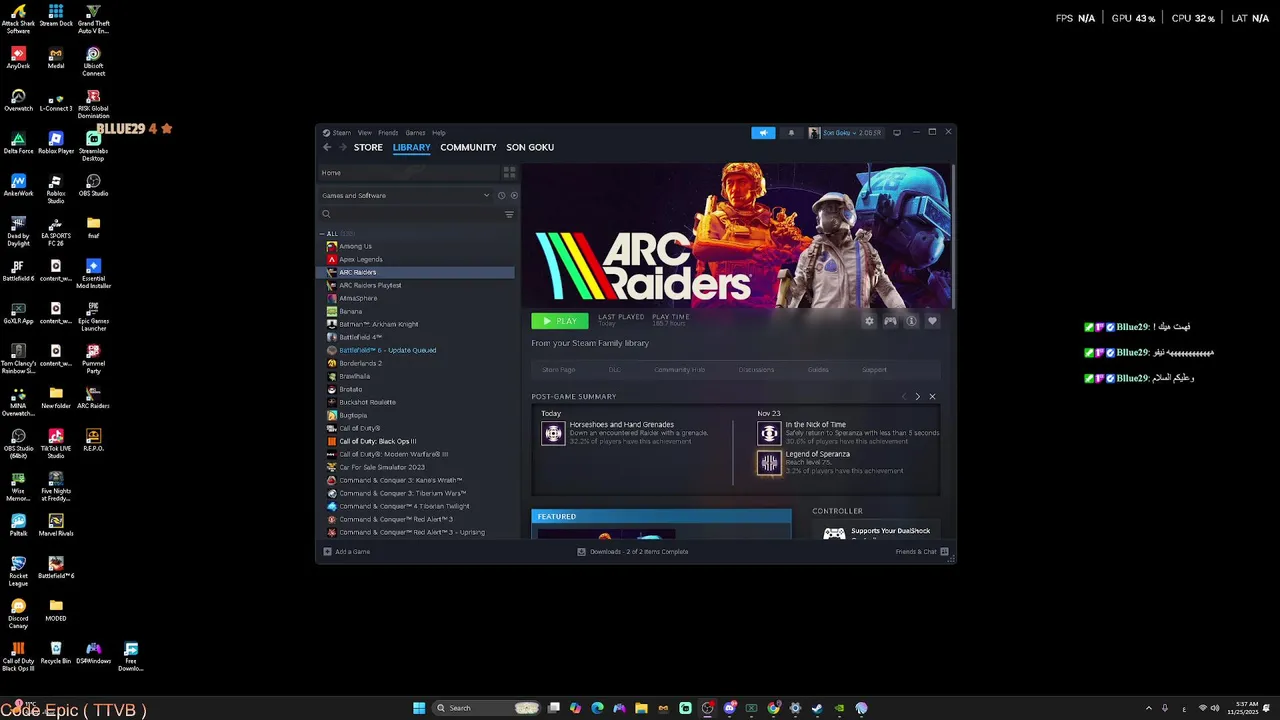Open File Explorer from taskbar
This screenshot has width=1280, height=720.
(x=641, y=708)
